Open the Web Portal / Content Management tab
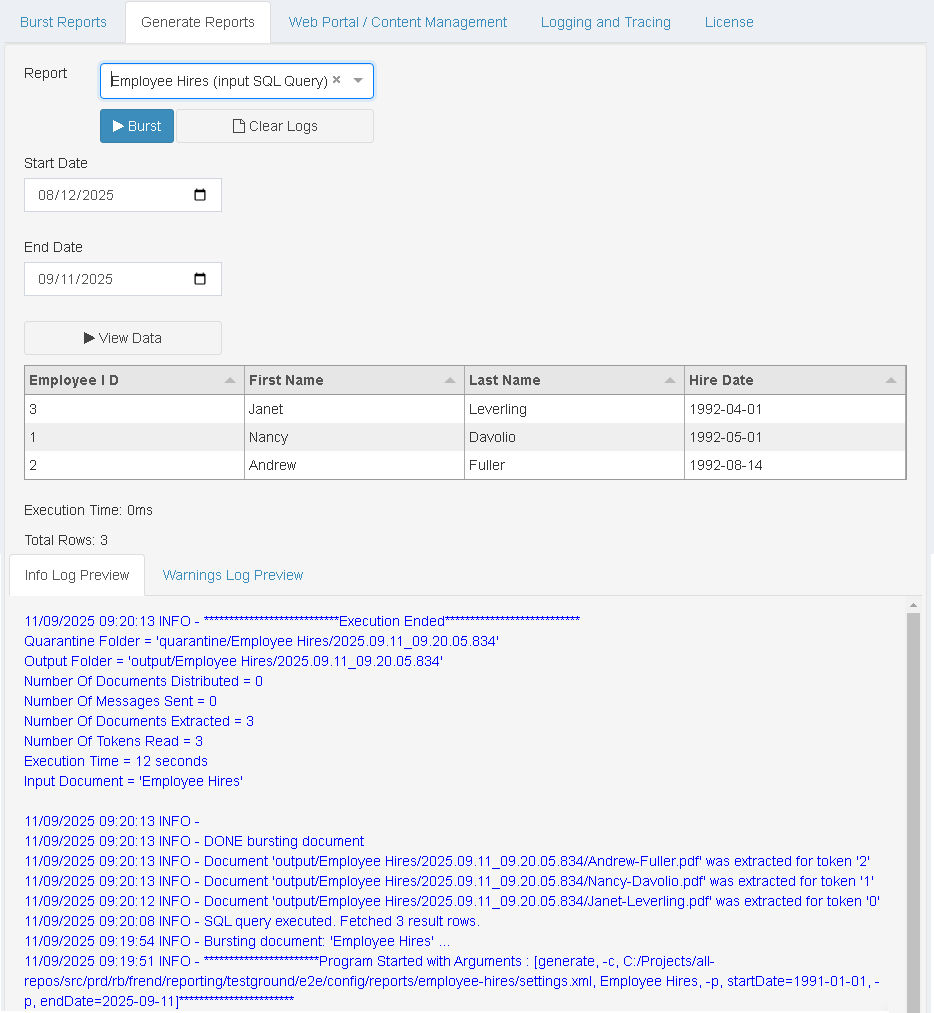 tap(398, 22)
